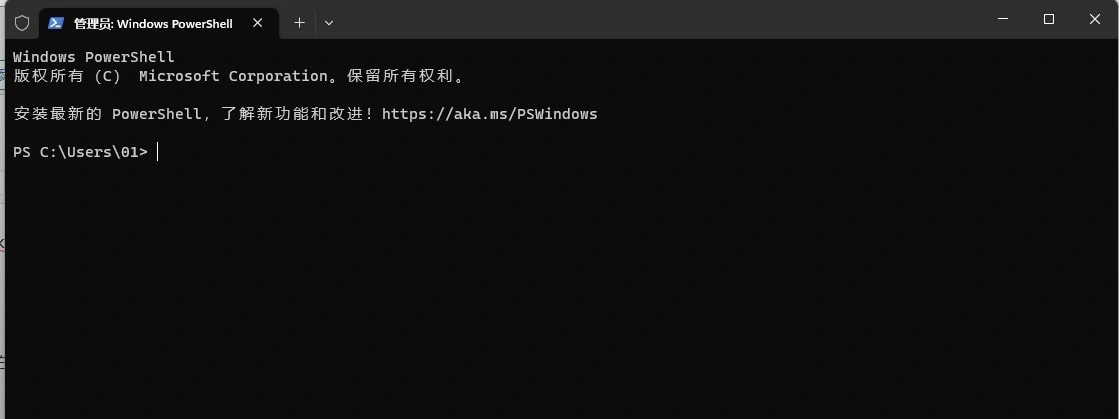Click the administrator shield icon

click(22, 23)
